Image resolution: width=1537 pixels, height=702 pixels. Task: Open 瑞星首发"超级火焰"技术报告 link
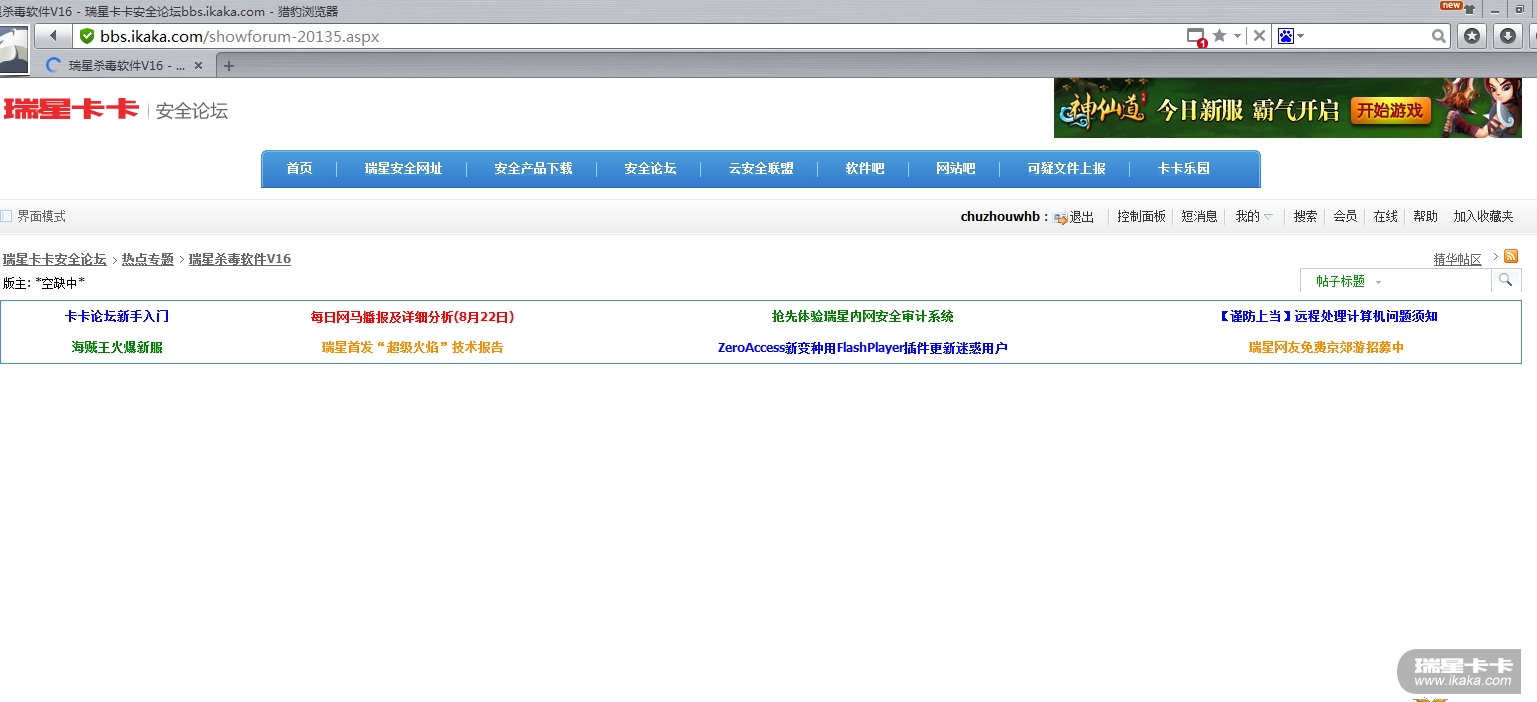tap(412, 347)
